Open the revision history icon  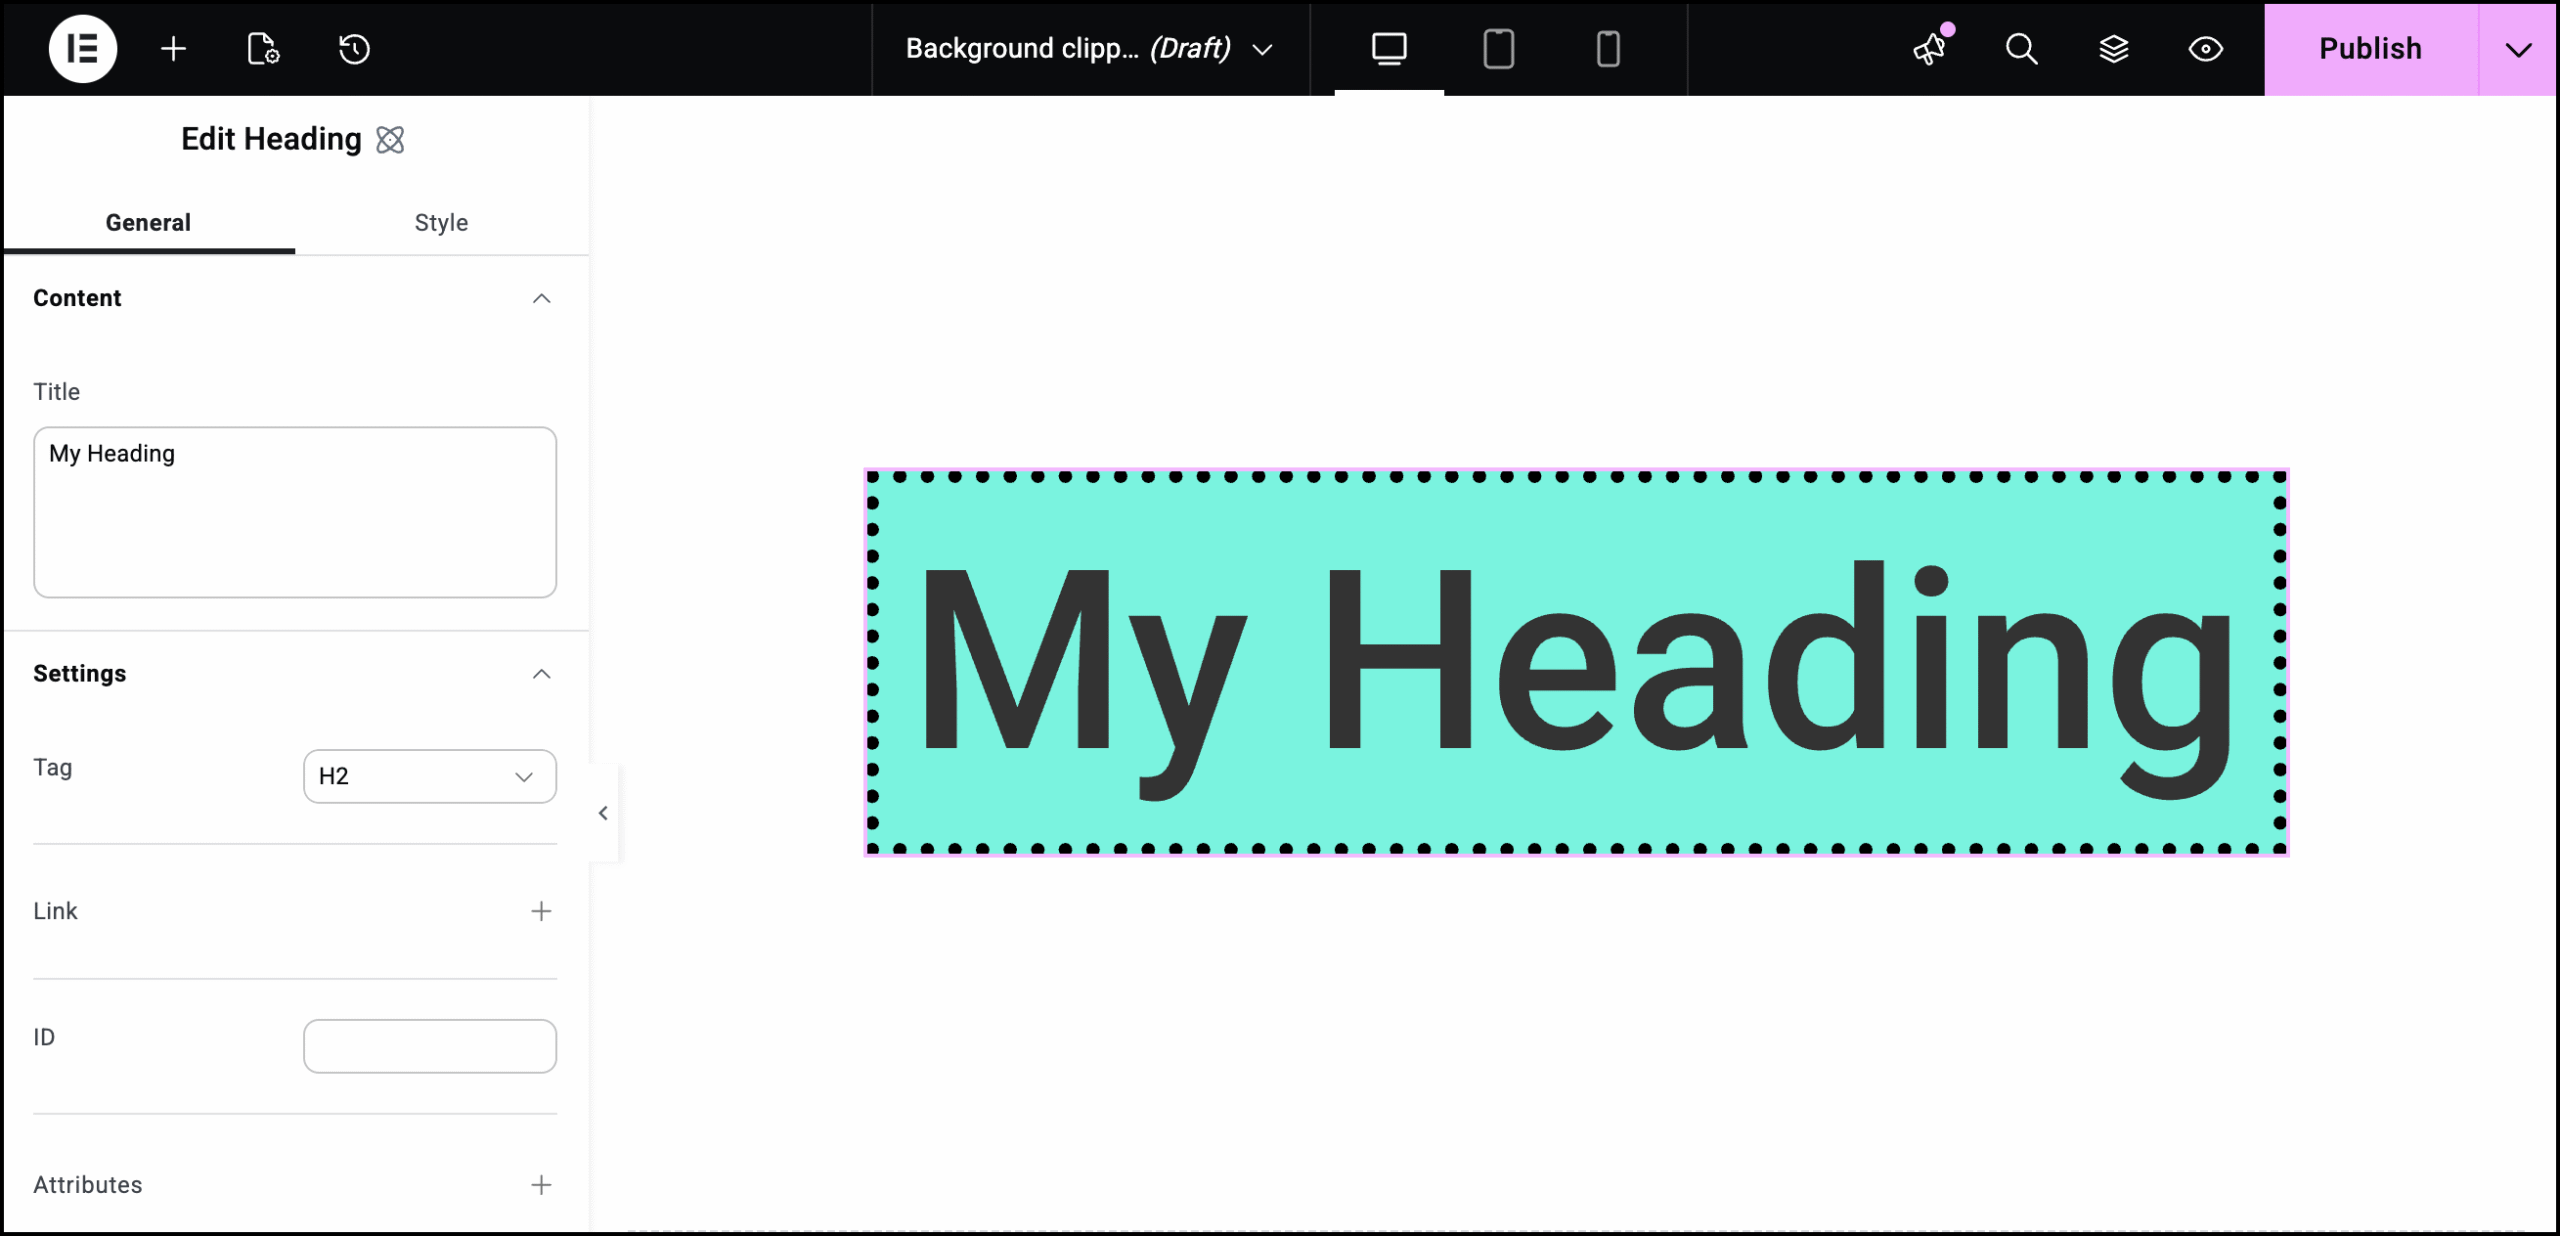tap(354, 49)
